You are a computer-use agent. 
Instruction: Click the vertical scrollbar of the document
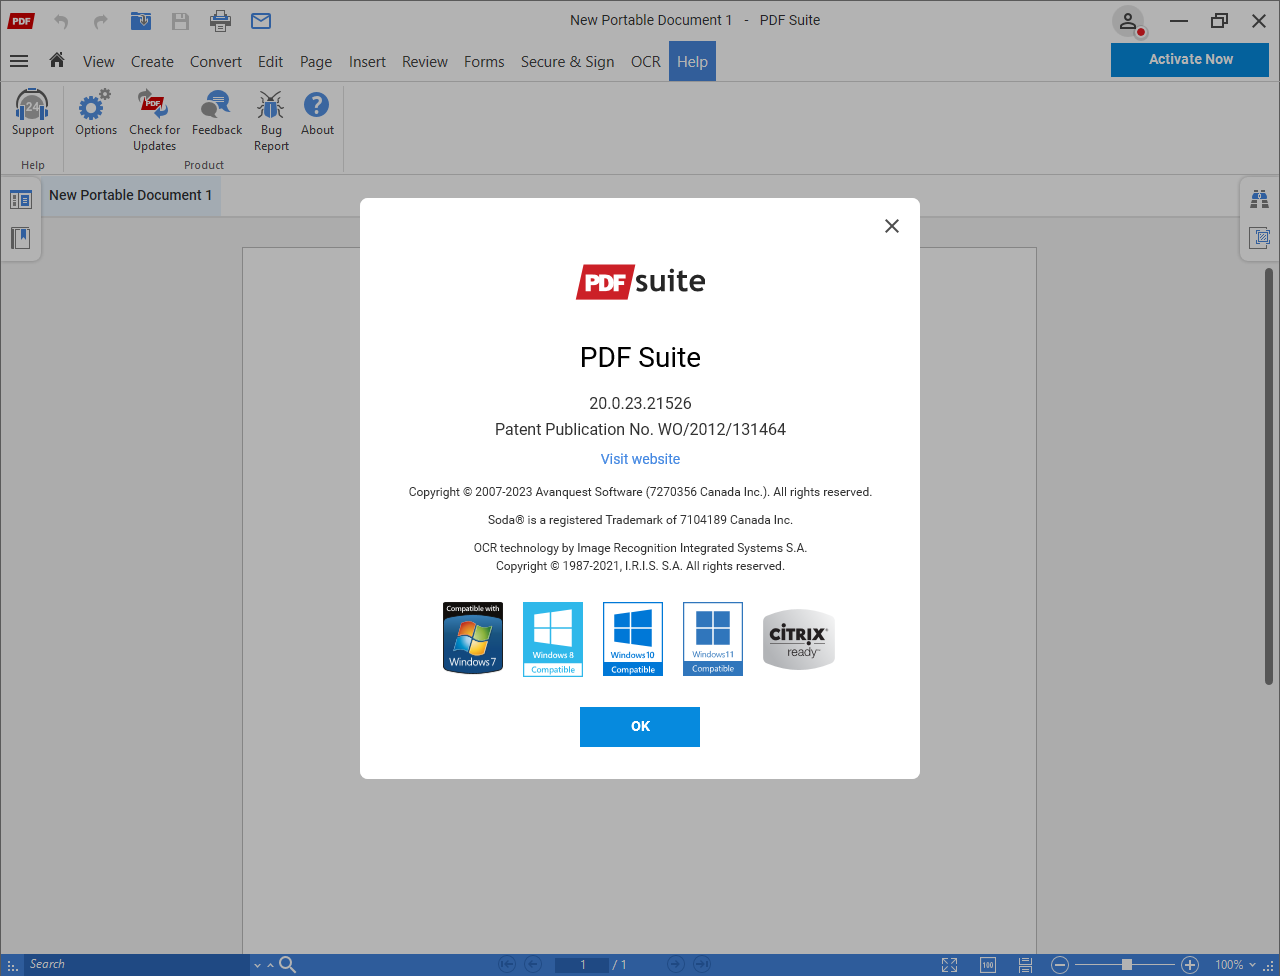[x=1269, y=475]
